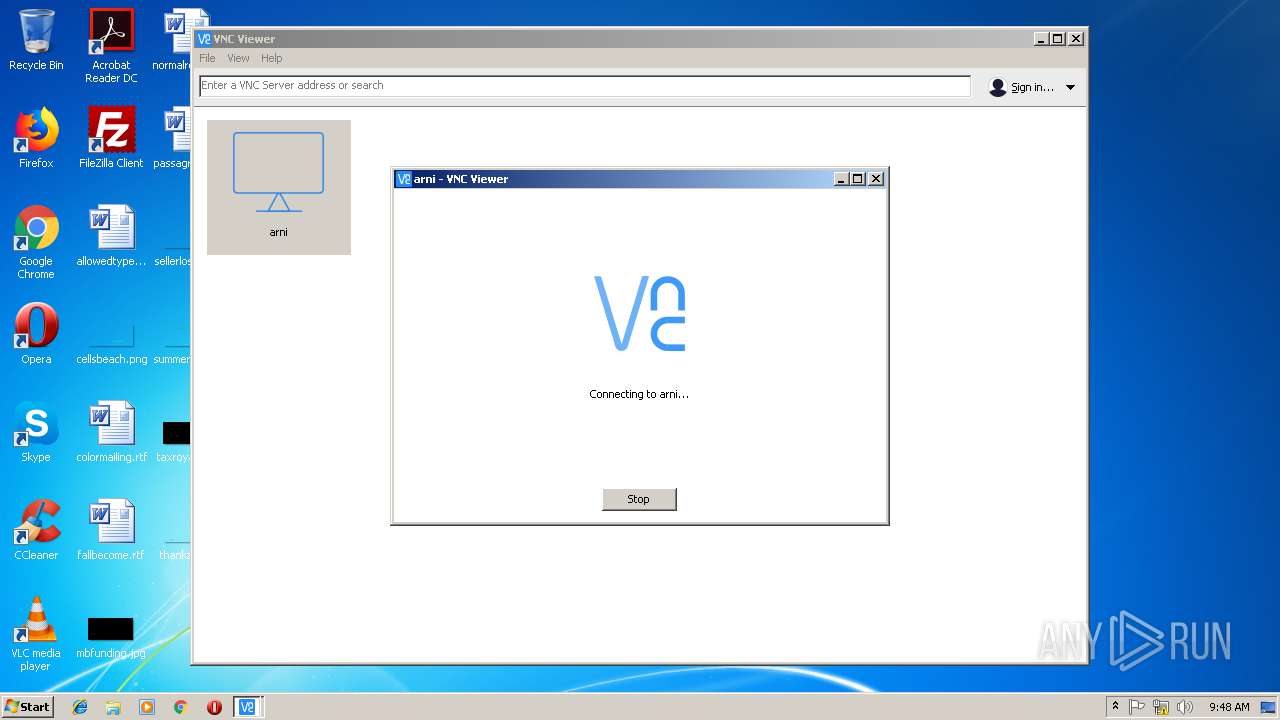Screen dimensions: 1280x720
Task: Select the VLC media player desktop icon
Action: pyautogui.click(x=36, y=634)
